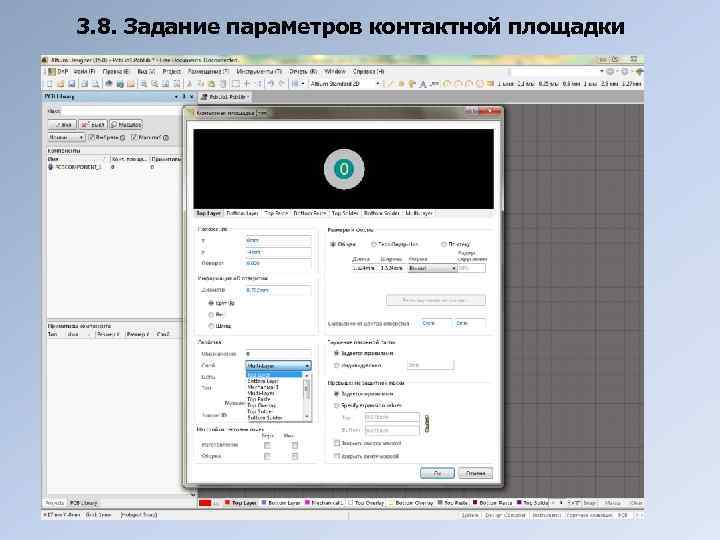This screenshot has height=540, width=720.
Task: Choose Top Paste in the layer dropdown list
Action: (274, 399)
